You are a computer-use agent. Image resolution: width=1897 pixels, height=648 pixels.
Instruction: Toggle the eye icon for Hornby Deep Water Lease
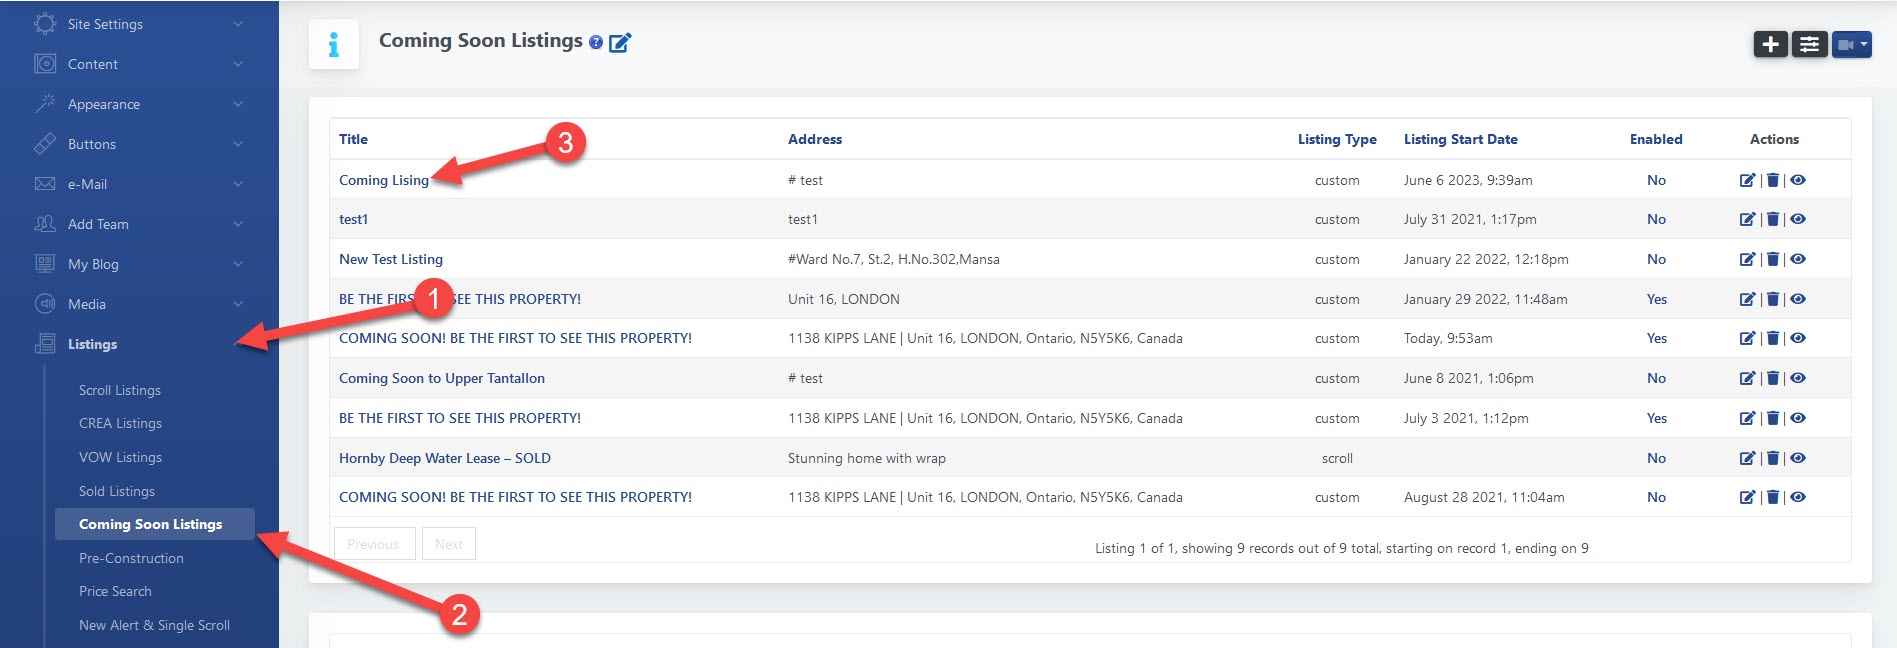(x=1798, y=458)
